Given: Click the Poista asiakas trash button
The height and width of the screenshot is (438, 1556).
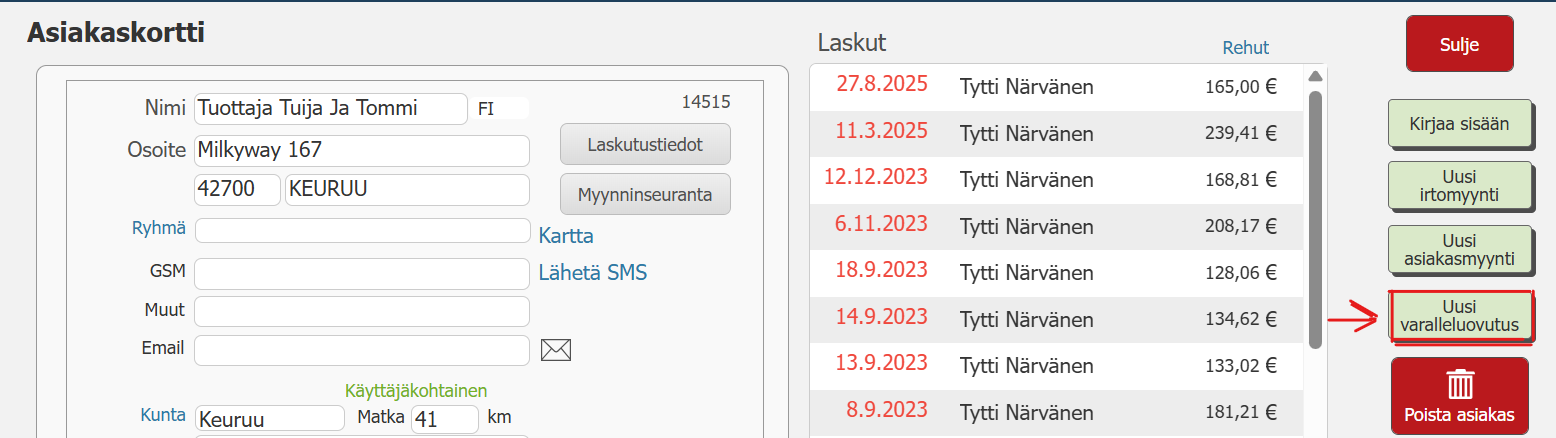Looking at the screenshot, I should click(1459, 396).
